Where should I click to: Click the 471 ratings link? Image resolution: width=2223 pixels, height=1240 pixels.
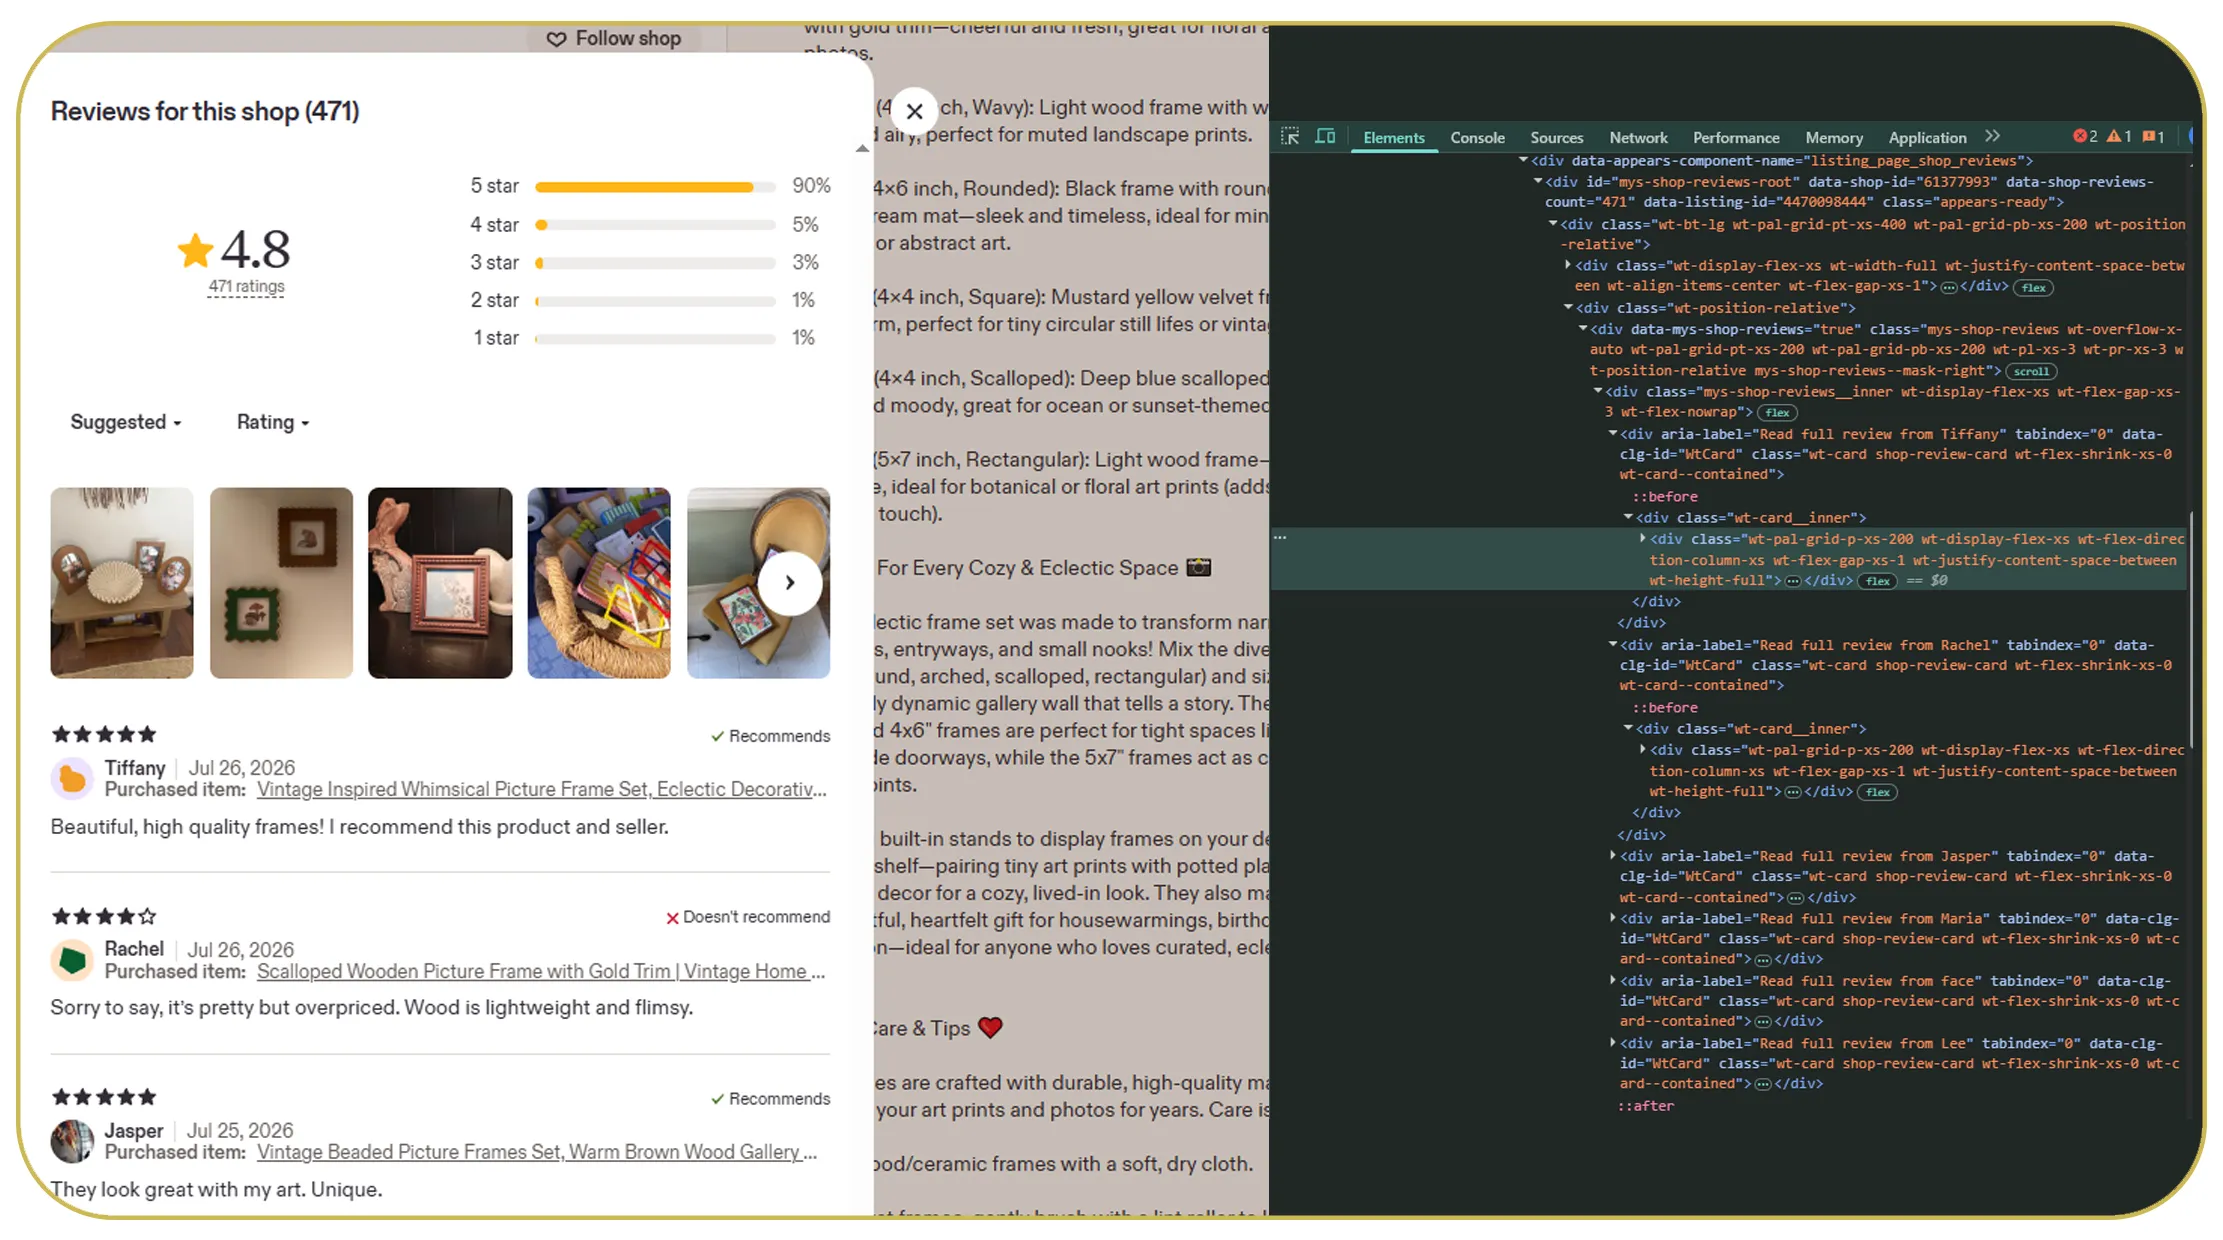(x=246, y=287)
